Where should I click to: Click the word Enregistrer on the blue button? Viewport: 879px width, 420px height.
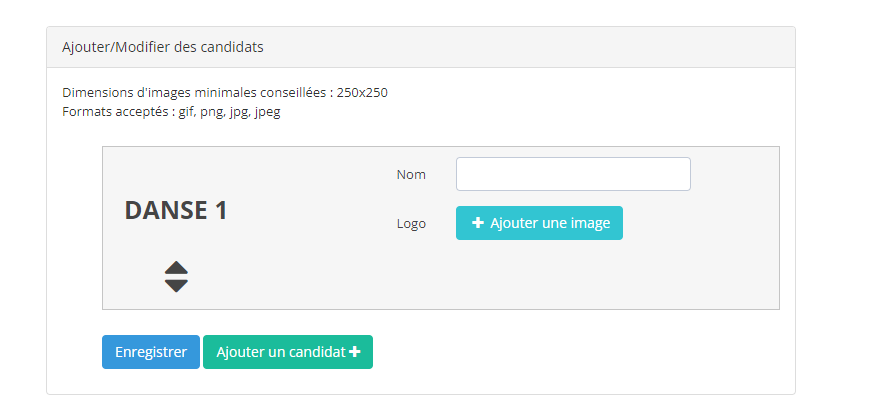point(151,352)
